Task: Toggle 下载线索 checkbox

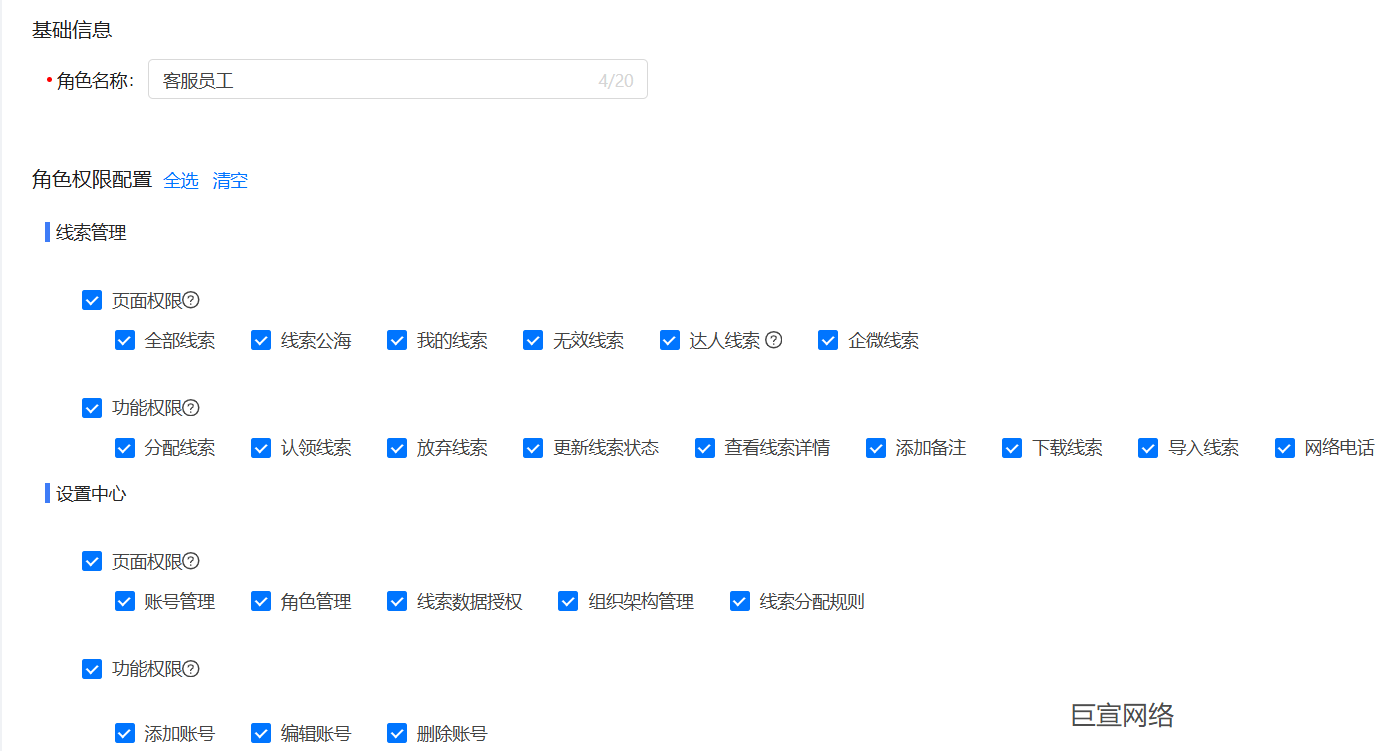Action: 1012,448
